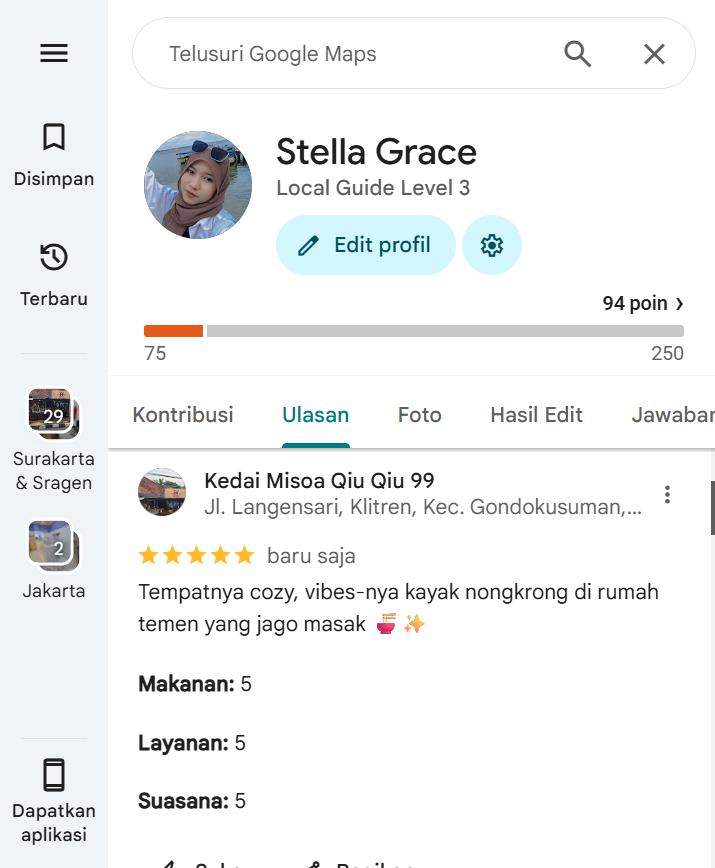Clear search with the X icon

click(654, 54)
